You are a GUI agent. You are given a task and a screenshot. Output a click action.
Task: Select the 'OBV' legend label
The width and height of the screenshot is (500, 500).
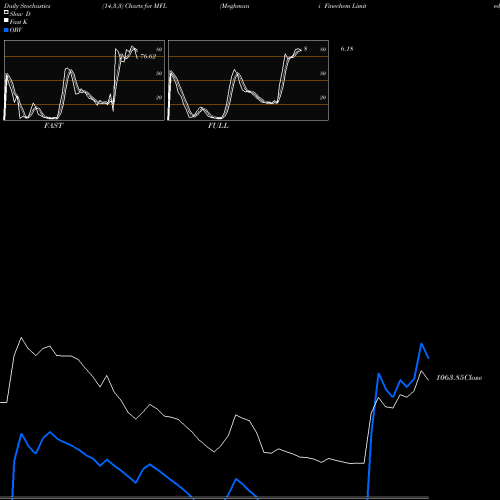[x=16, y=30]
